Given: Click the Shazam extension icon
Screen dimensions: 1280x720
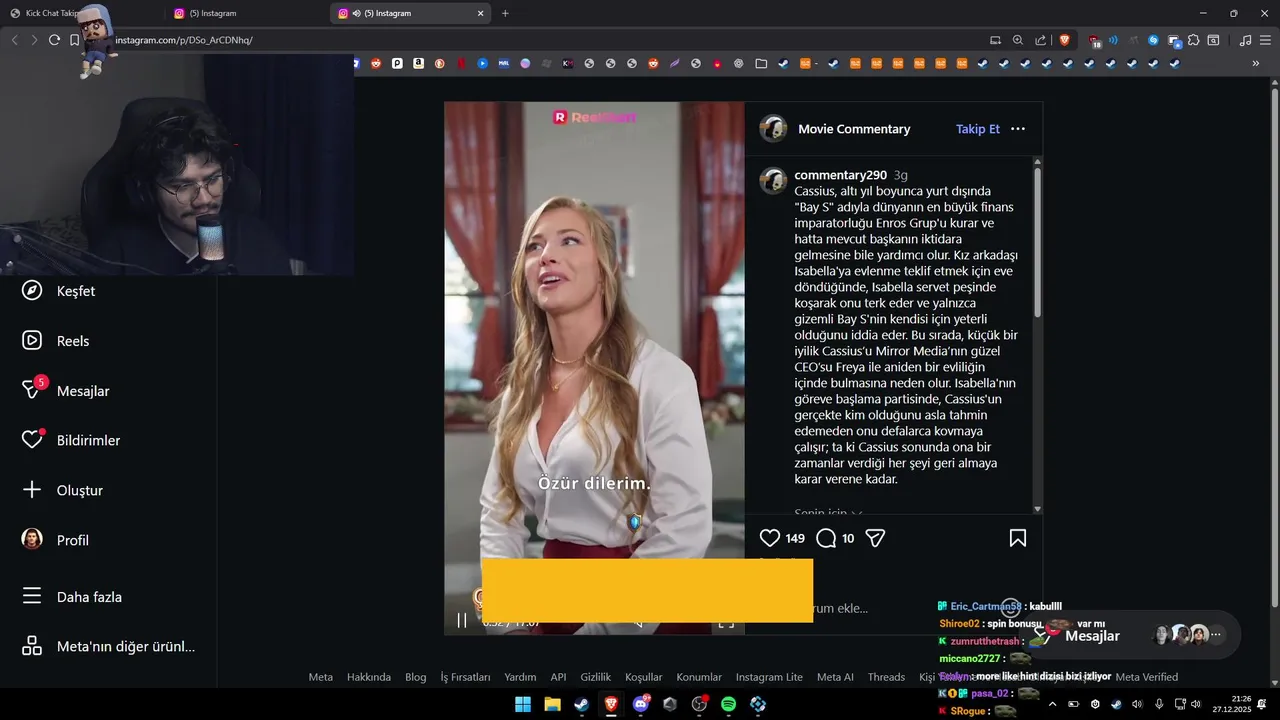Looking at the screenshot, I should click(1153, 40).
